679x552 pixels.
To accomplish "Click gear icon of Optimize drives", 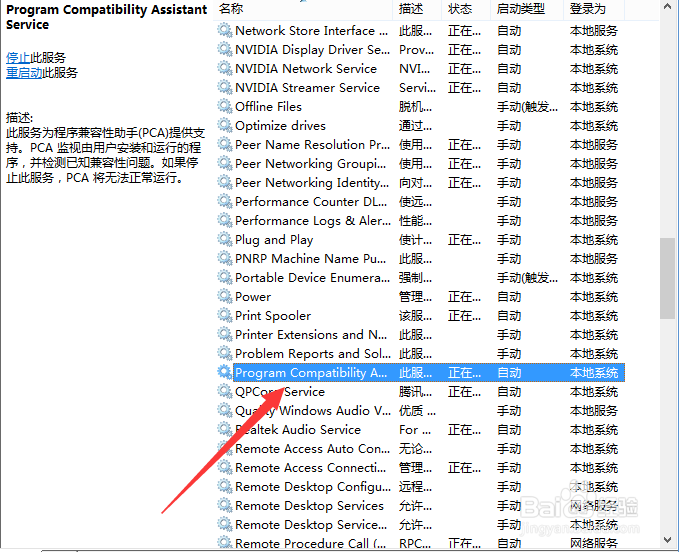I will click(x=224, y=126).
